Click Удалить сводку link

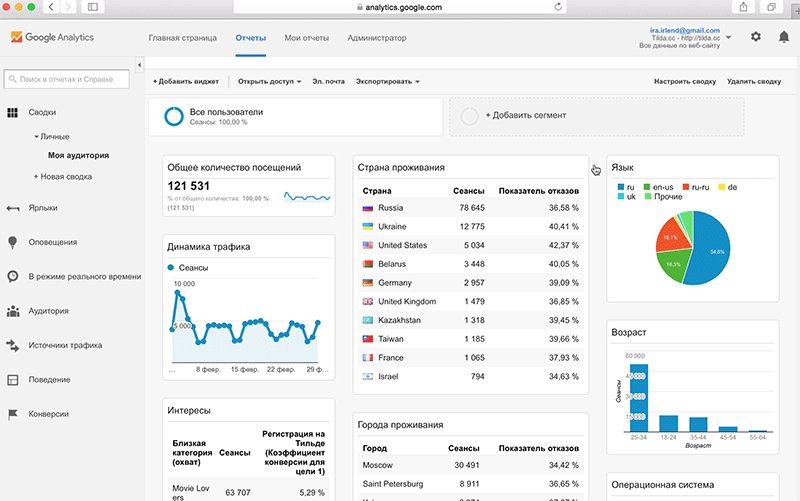coord(754,81)
